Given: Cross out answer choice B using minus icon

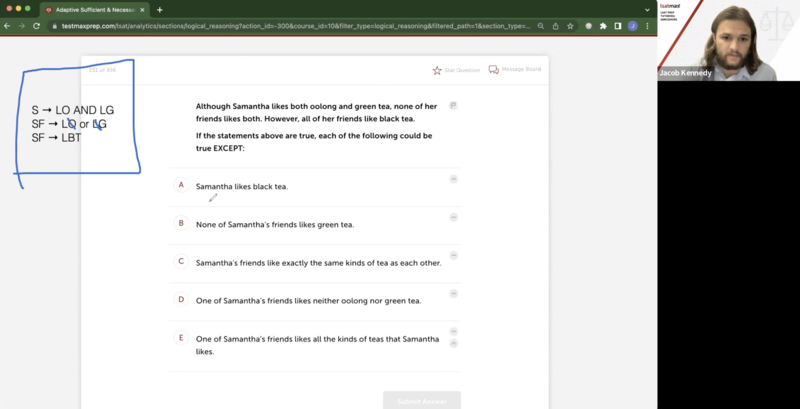Looking at the screenshot, I should pos(453,217).
